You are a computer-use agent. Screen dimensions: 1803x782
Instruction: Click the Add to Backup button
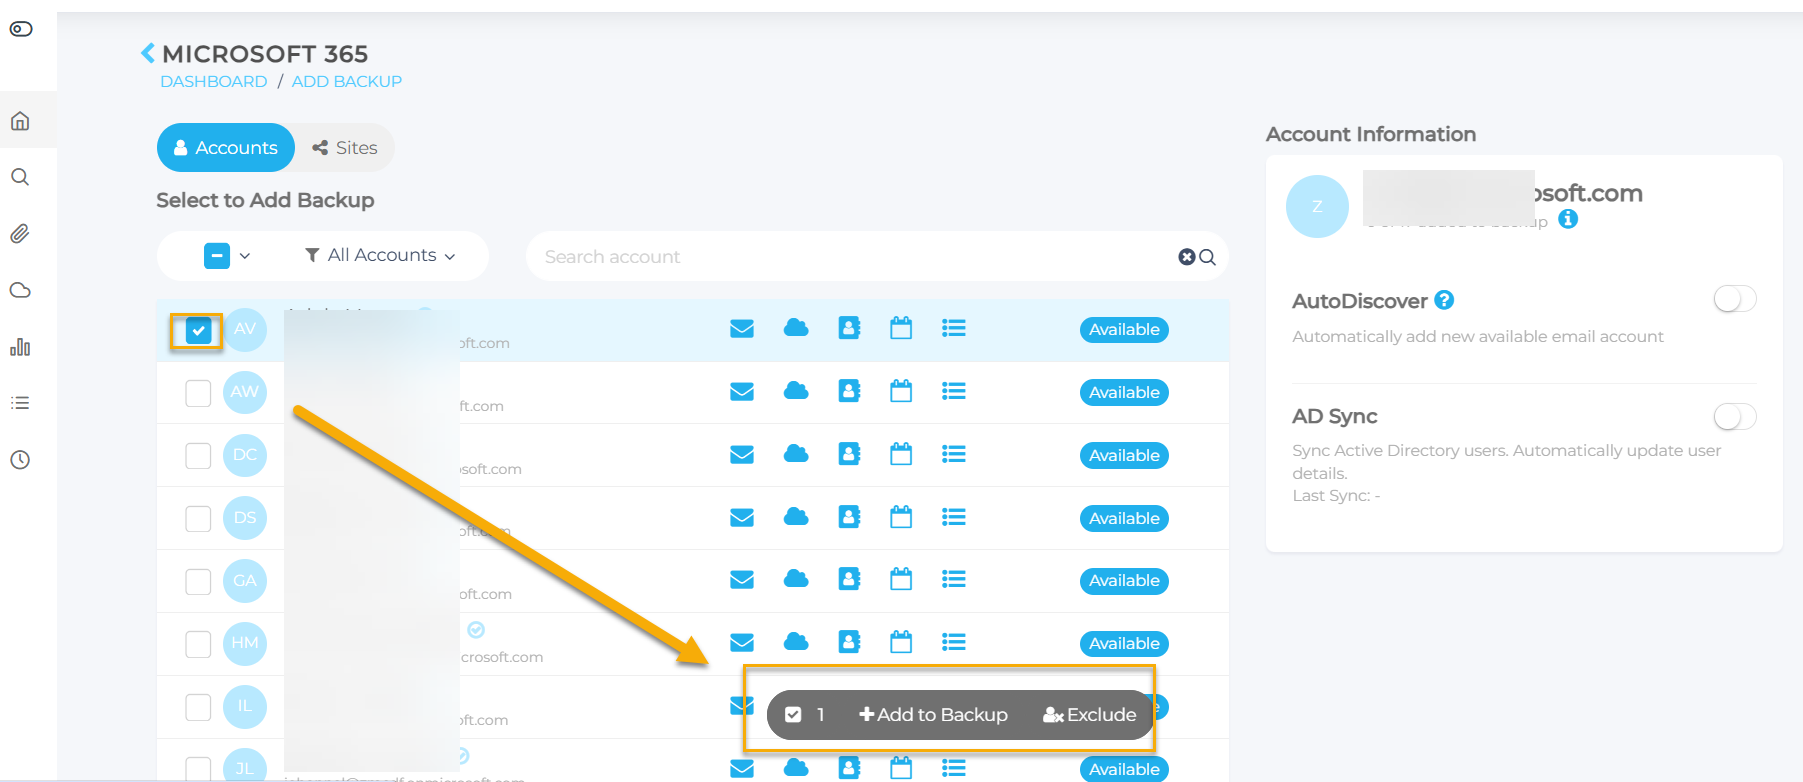(933, 715)
